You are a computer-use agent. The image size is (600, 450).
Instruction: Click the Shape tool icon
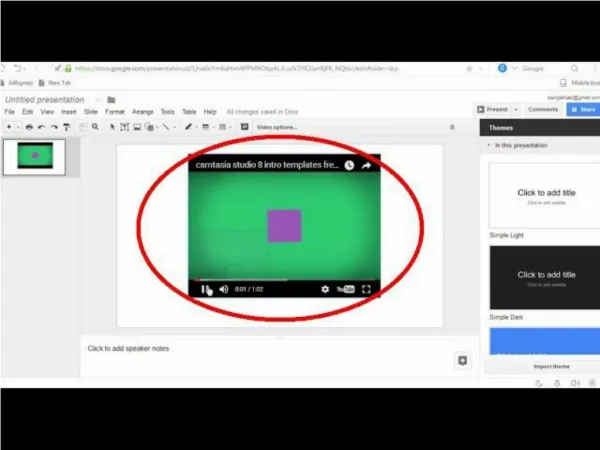[149, 127]
